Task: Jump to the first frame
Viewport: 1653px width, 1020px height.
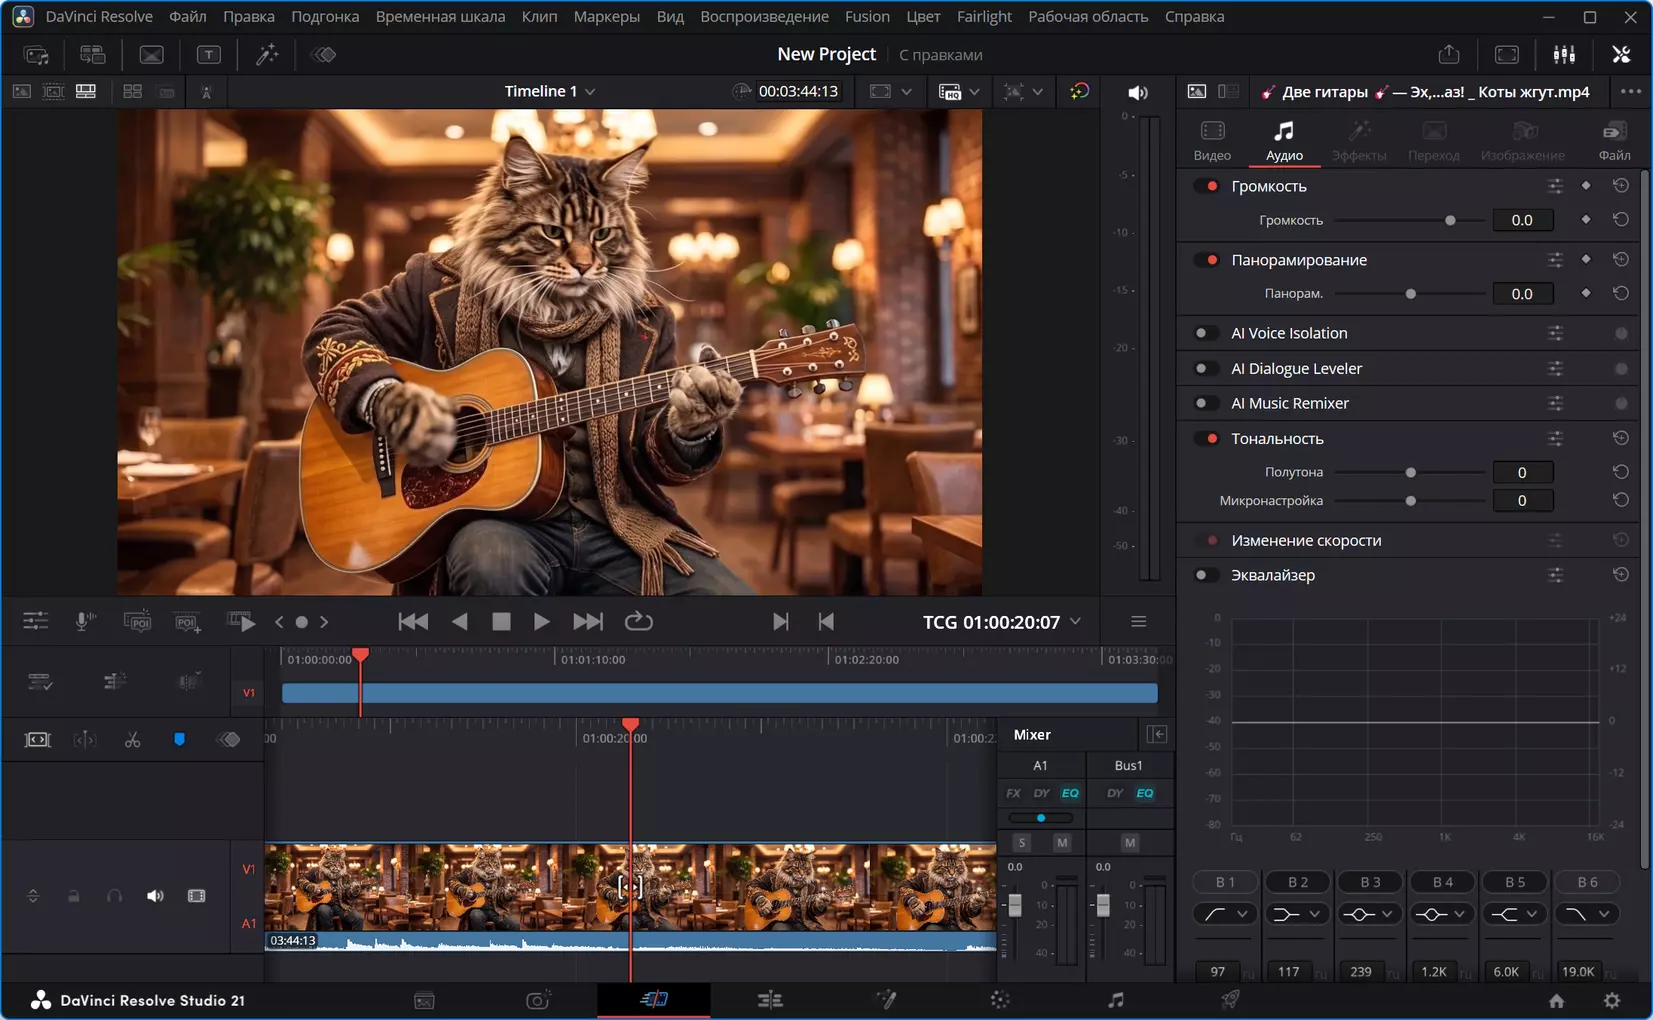Action: pos(413,622)
